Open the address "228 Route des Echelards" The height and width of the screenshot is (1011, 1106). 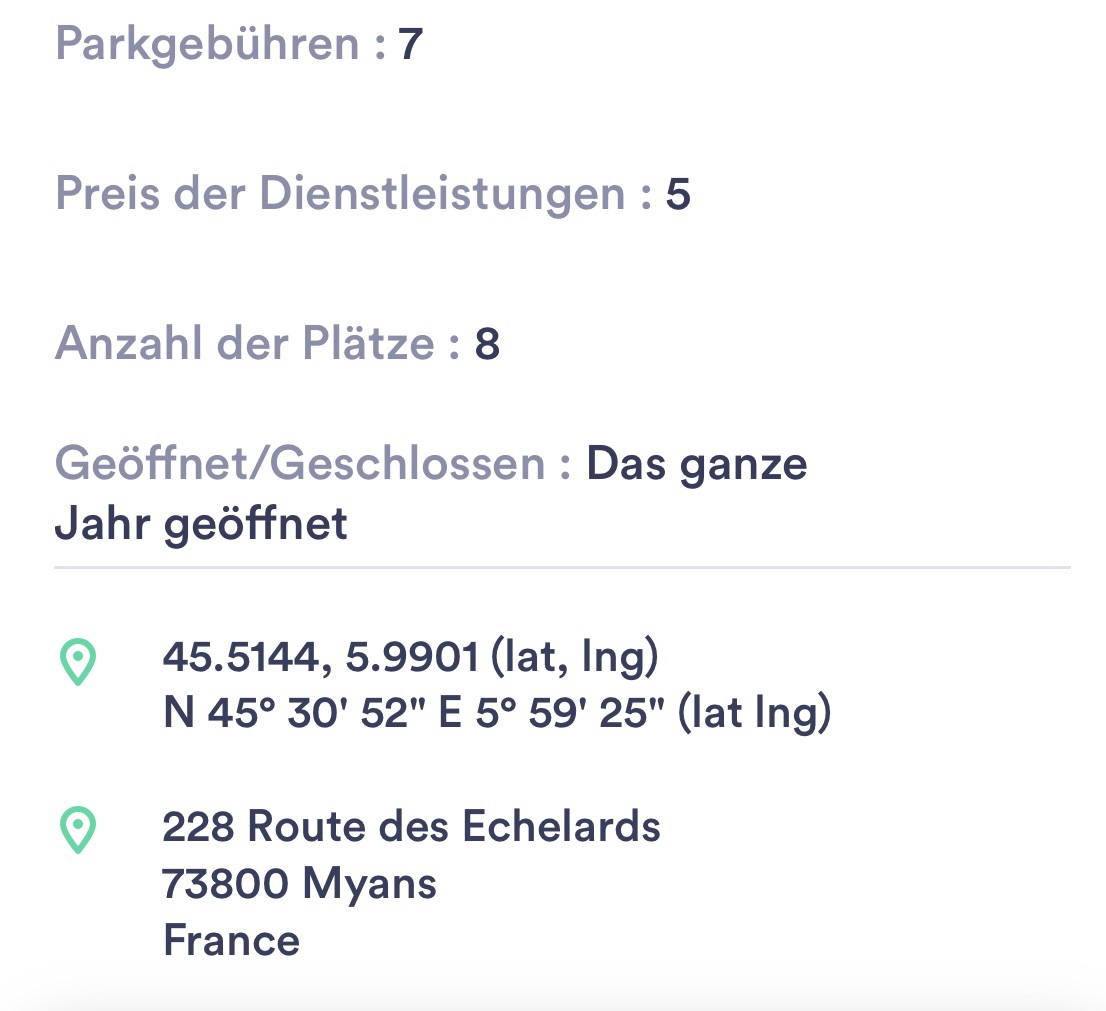[x=411, y=827]
